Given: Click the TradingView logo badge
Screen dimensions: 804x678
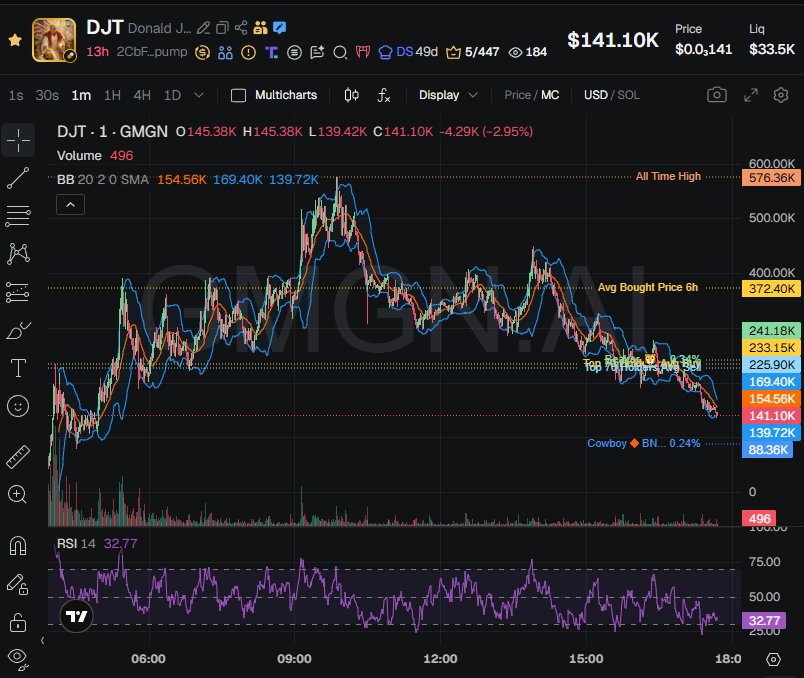Looking at the screenshot, I should click(x=77, y=616).
